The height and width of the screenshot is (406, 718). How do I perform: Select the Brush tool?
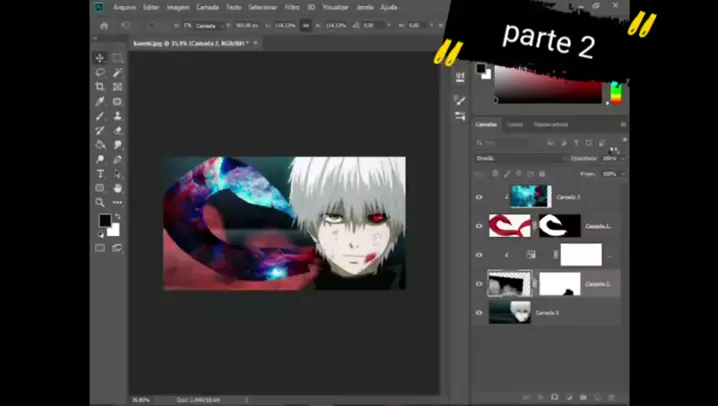coord(100,116)
